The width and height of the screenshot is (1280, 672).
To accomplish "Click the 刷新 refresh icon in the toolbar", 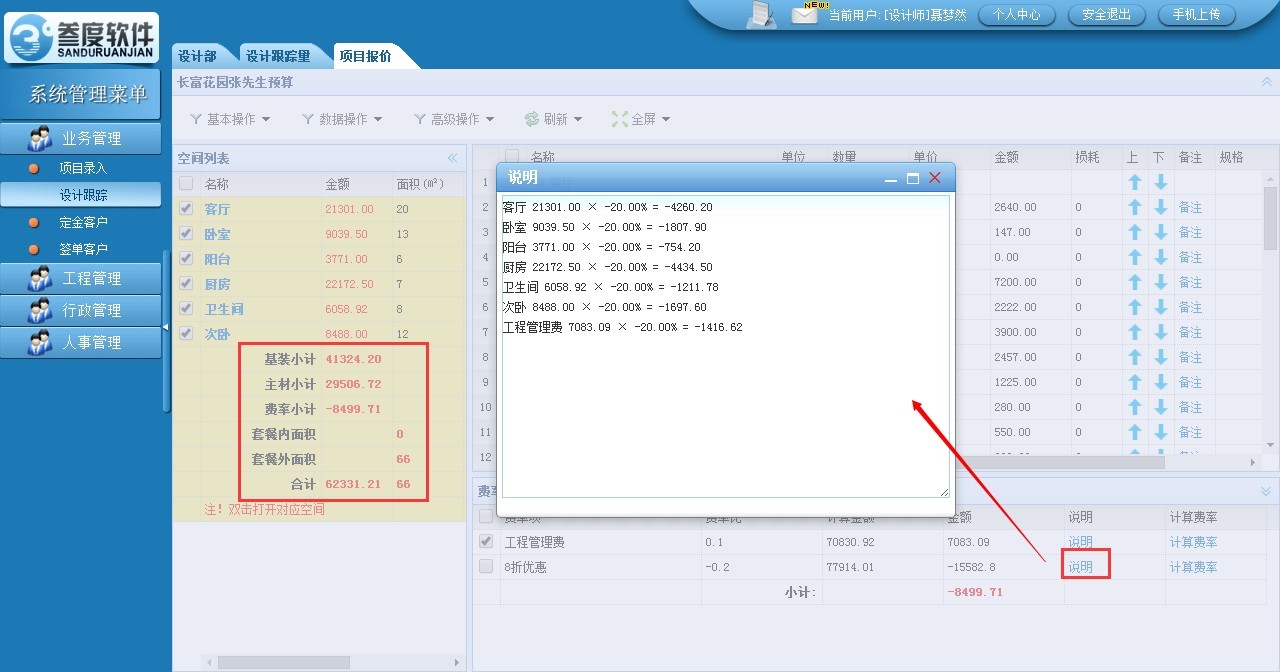I will tap(532, 119).
